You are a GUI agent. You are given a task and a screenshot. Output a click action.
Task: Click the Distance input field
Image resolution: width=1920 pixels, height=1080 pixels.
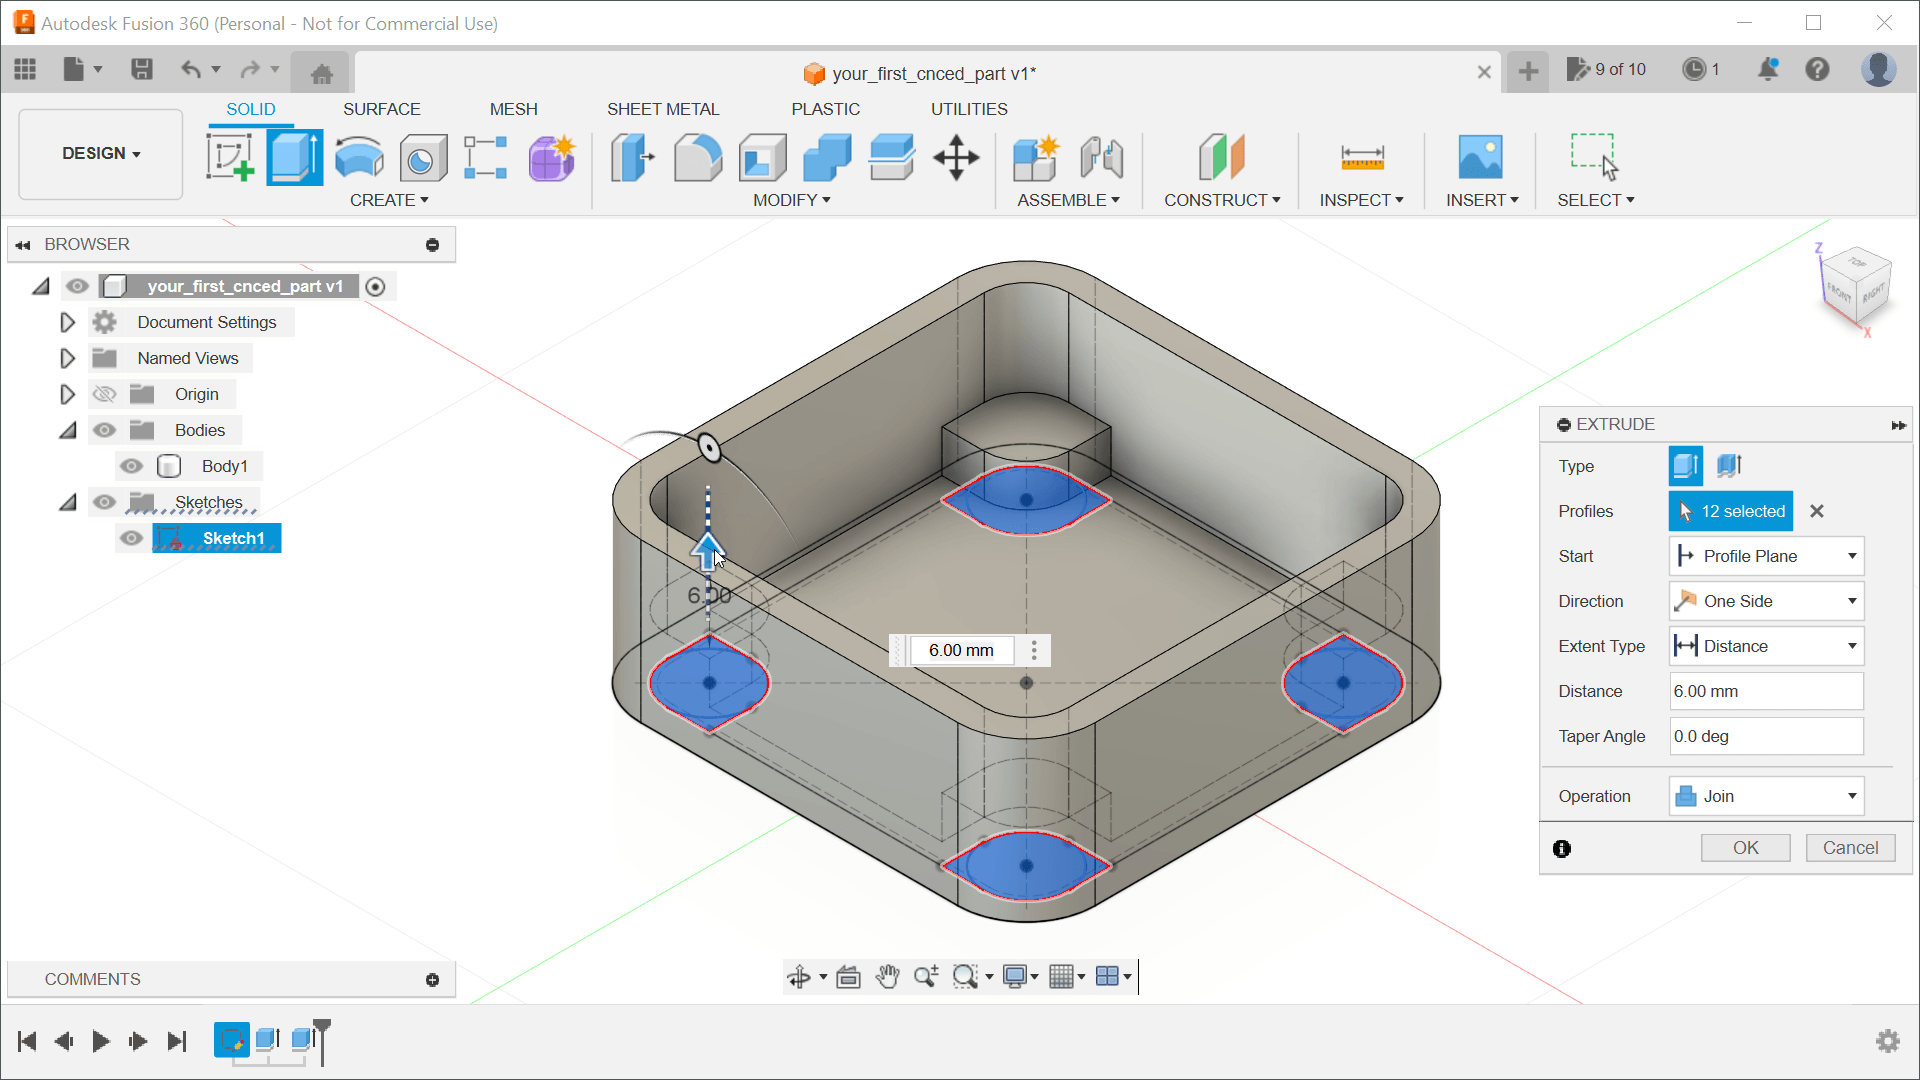(x=1764, y=691)
